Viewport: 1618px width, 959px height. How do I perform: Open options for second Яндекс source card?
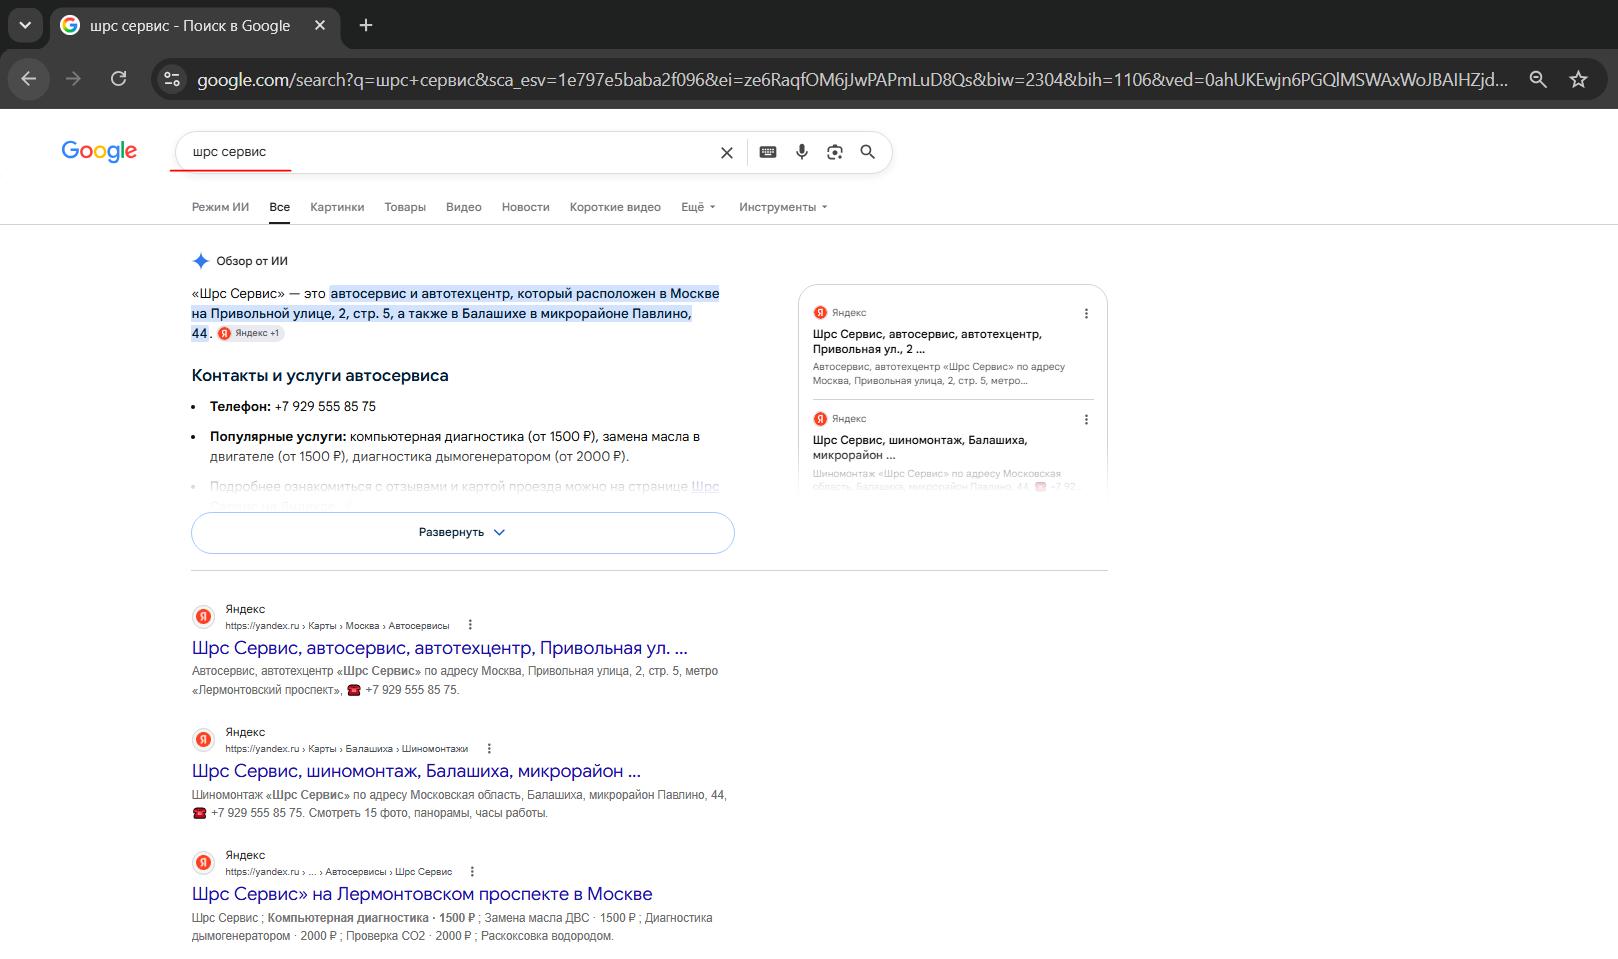tap(1086, 419)
